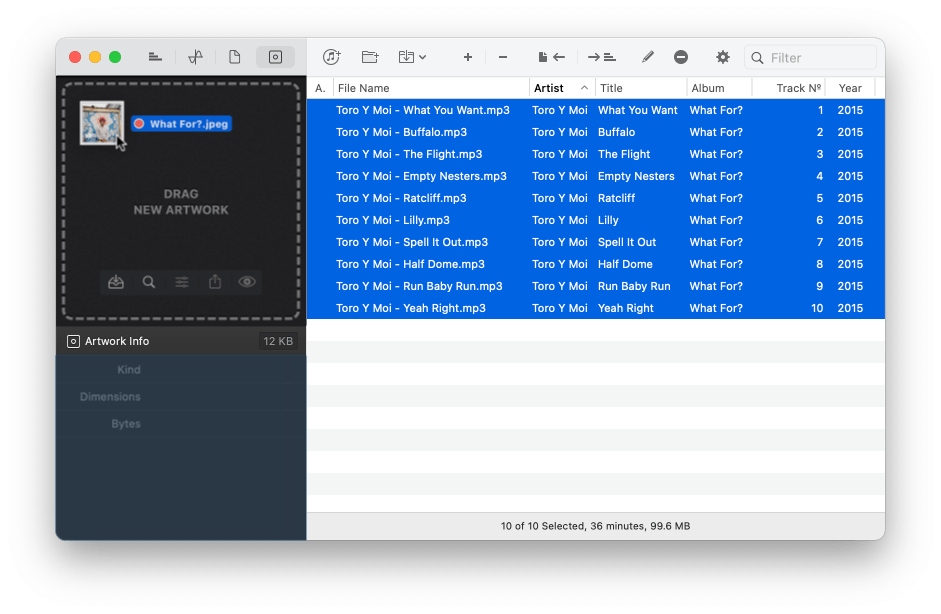Sort by the A. column header

click(320, 88)
